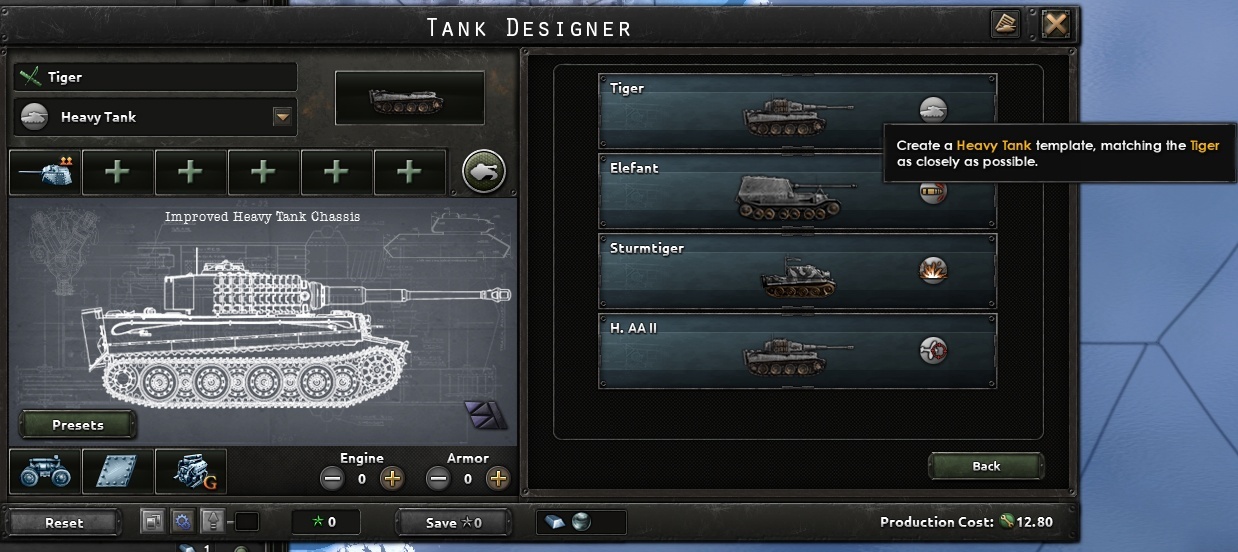Screen dimensions: 1238x552
Task: Add module in first empty plus slot
Action: pos(118,172)
